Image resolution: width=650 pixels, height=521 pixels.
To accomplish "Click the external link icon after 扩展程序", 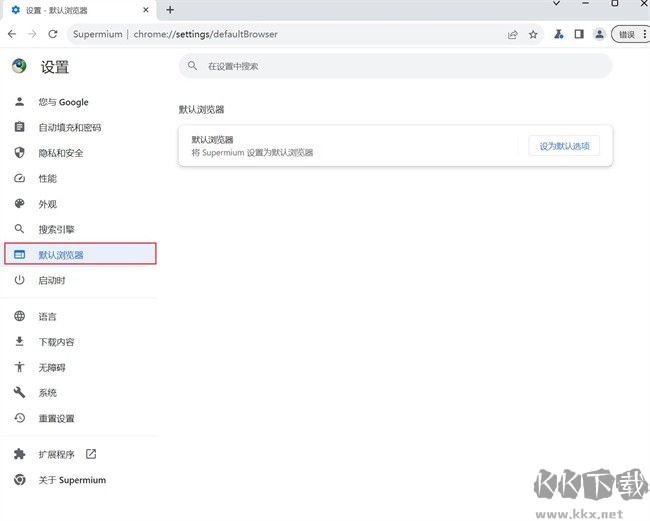I will (91, 454).
